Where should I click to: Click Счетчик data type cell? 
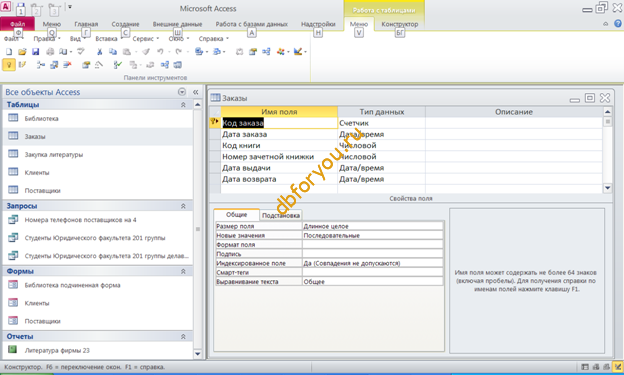381,123
